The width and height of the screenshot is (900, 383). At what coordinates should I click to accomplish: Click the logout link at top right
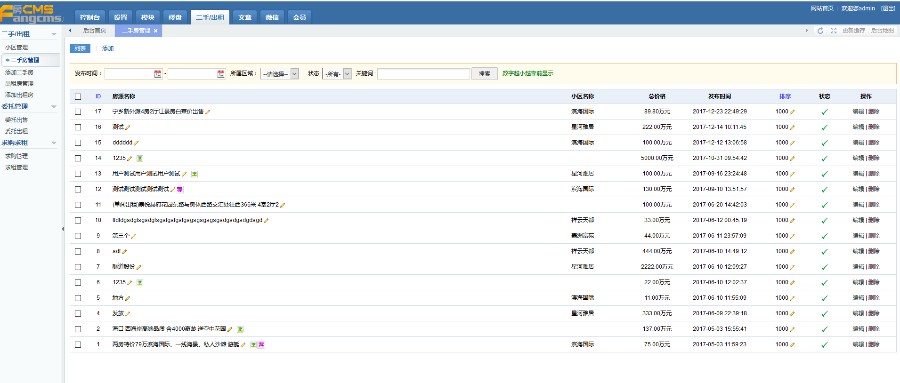[887, 9]
